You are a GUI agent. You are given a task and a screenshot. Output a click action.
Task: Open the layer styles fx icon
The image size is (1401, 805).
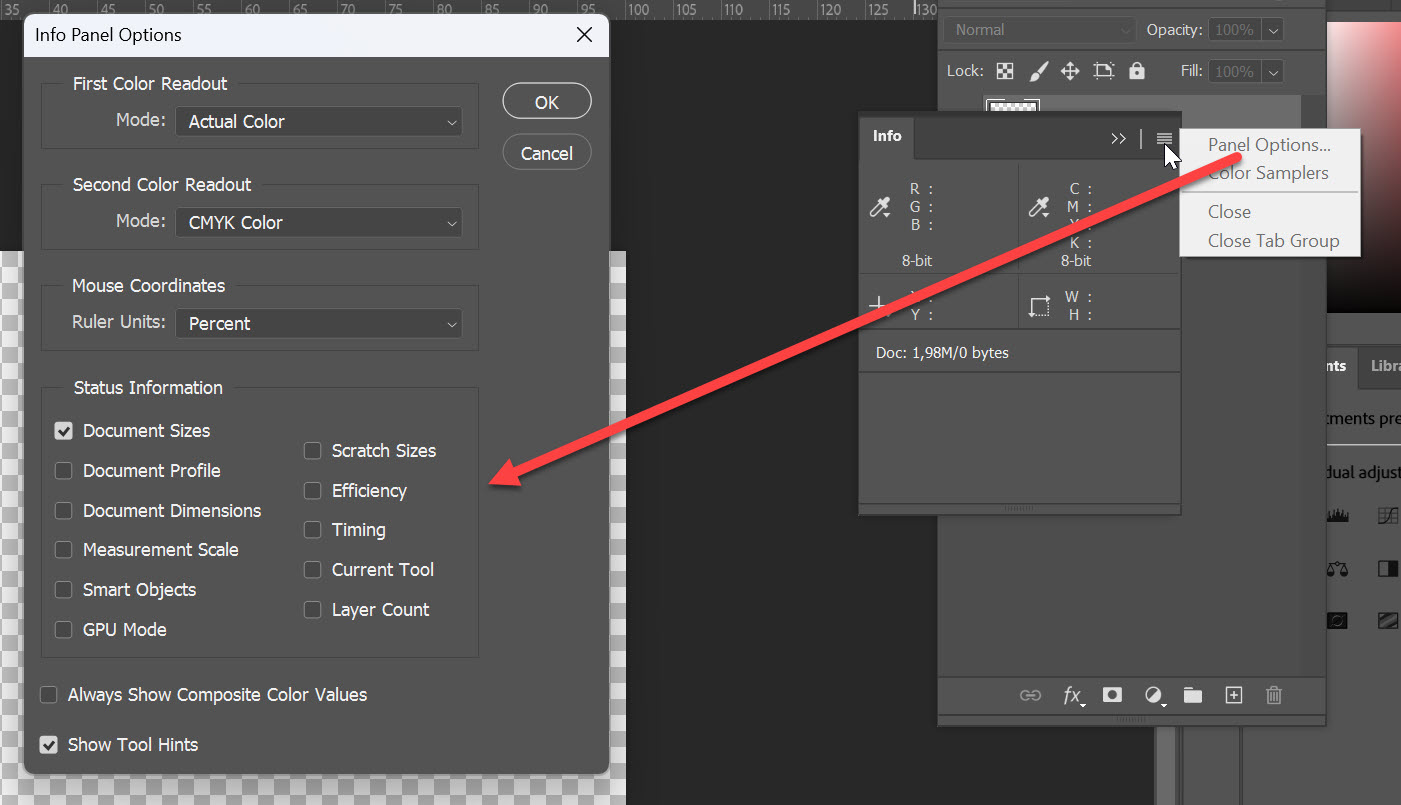[x=1072, y=694]
